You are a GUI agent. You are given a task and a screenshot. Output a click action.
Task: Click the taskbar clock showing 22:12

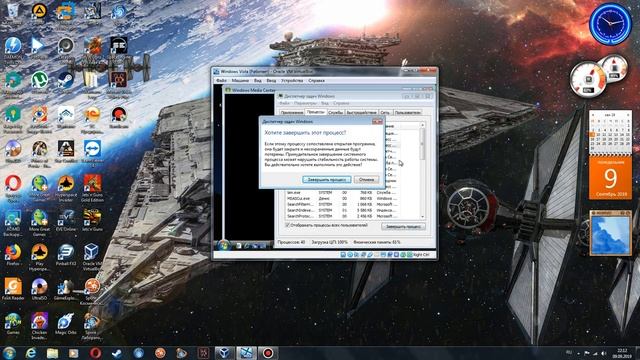[622, 353]
